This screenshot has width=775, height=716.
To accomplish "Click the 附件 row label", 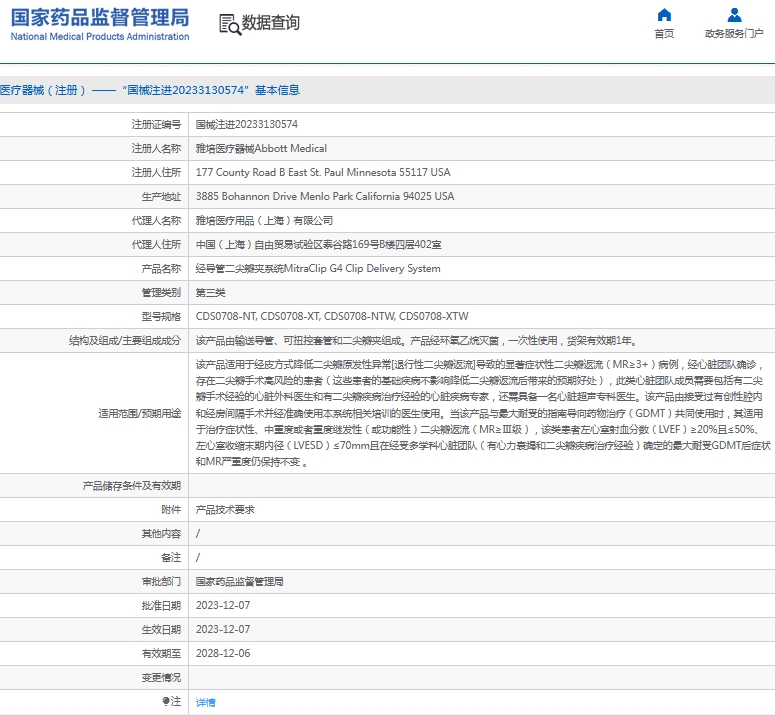I will click(171, 509).
